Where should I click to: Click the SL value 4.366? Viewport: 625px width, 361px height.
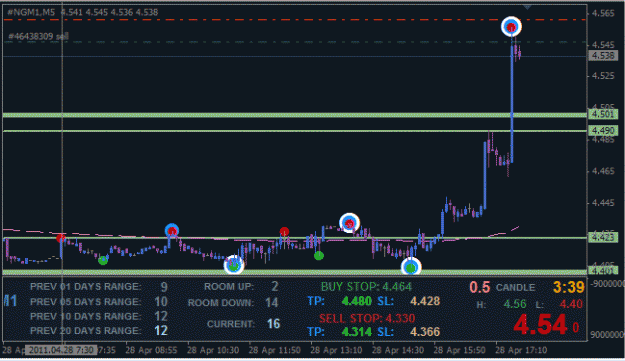coord(425,332)
